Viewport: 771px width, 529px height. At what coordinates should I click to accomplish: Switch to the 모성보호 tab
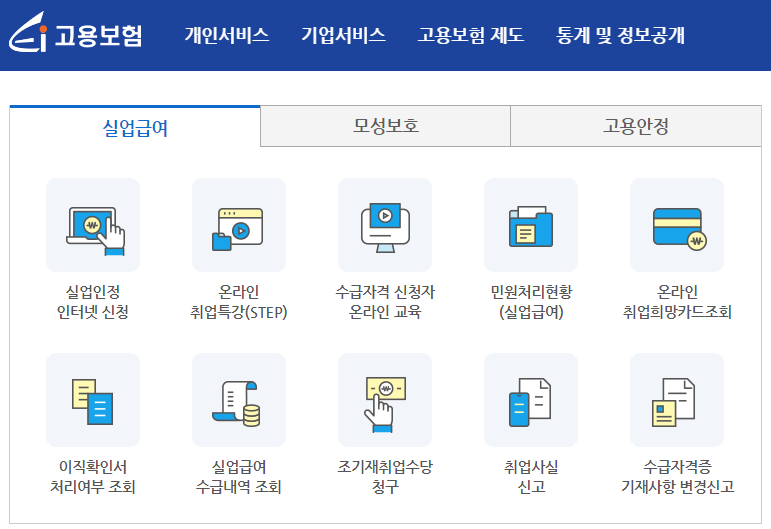tap(386, 126)
